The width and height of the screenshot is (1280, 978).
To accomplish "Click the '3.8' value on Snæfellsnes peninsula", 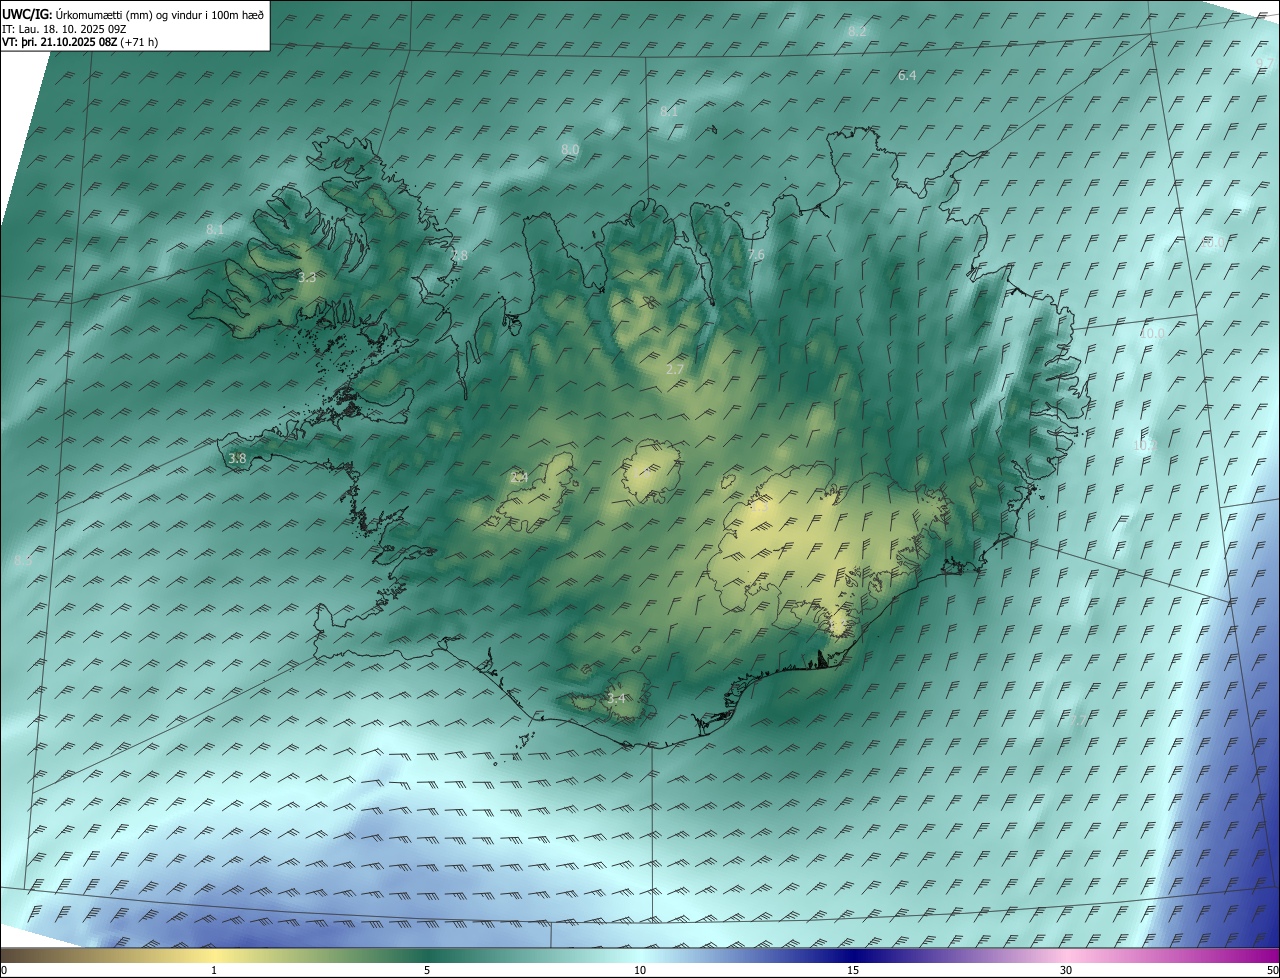I will point(237,459).
